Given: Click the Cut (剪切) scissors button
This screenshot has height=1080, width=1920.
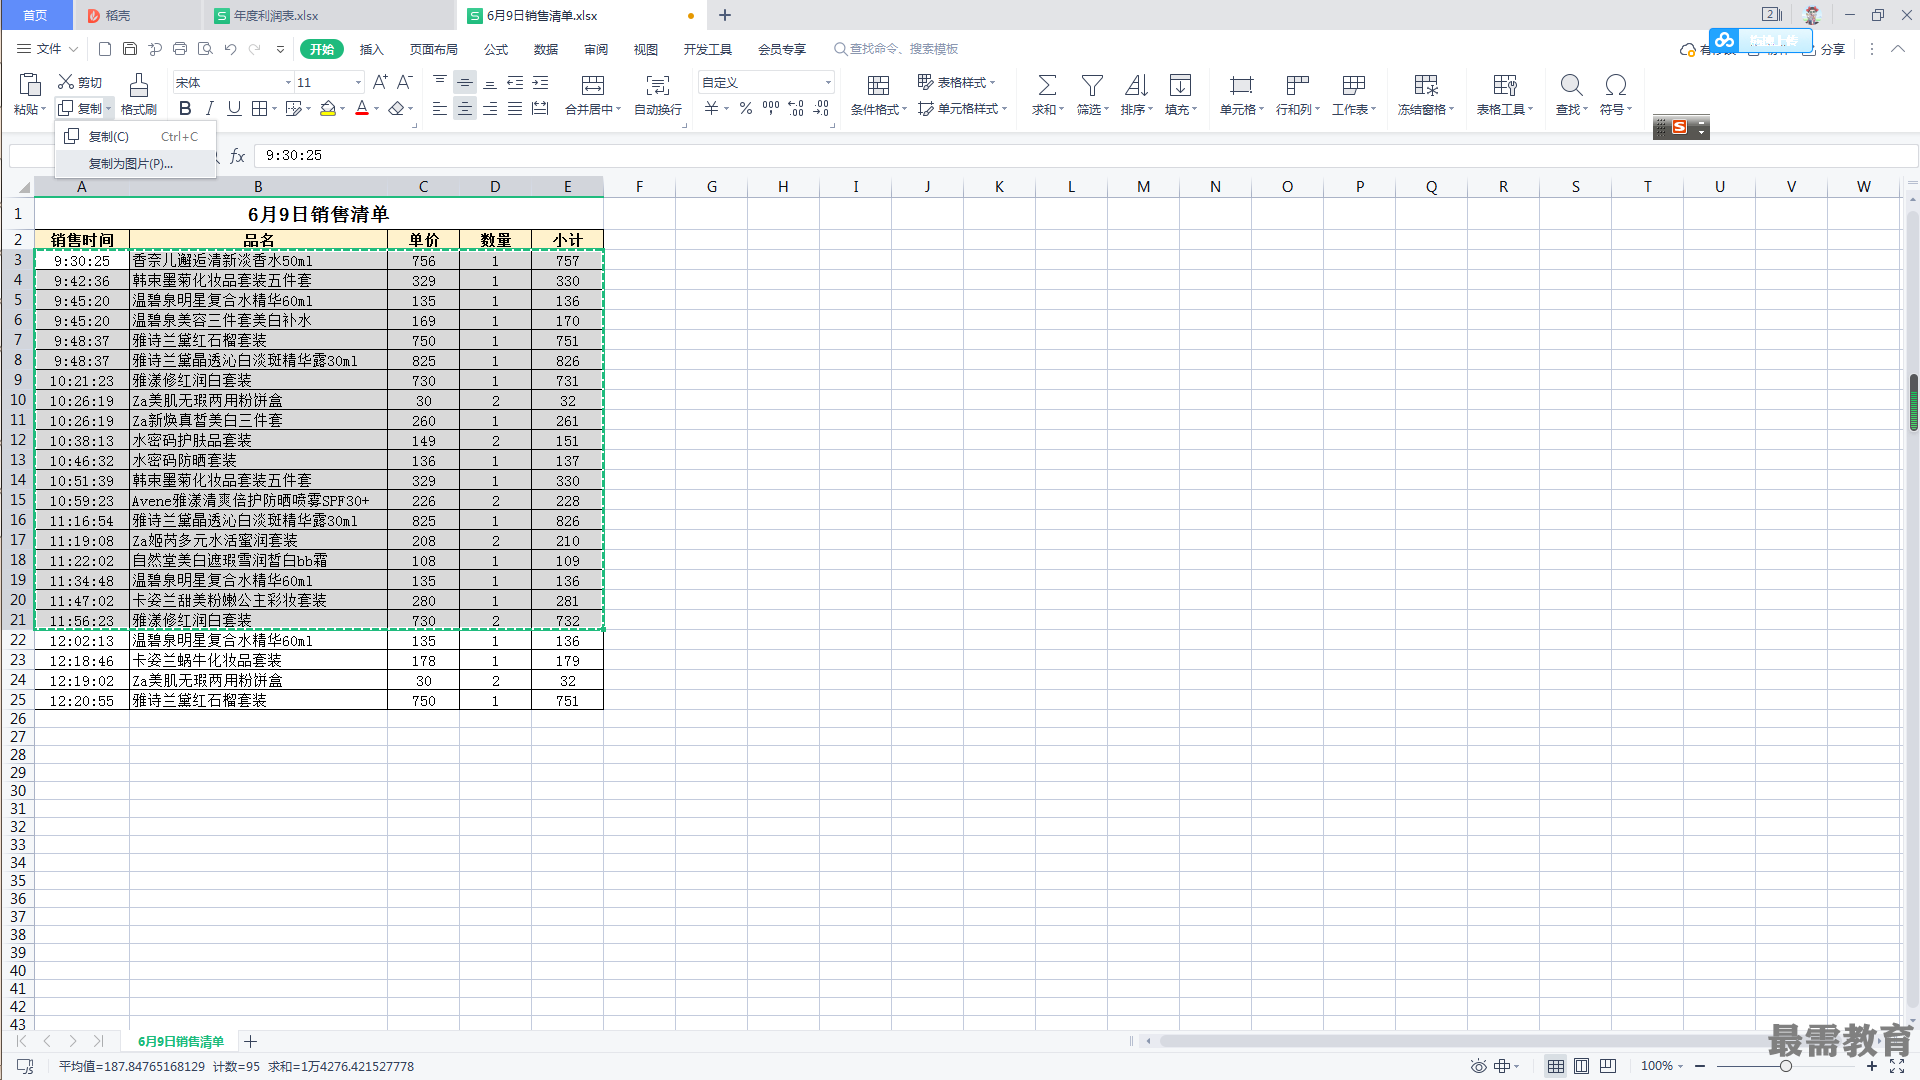Looking at the screenshot, I should click(80, 82).
